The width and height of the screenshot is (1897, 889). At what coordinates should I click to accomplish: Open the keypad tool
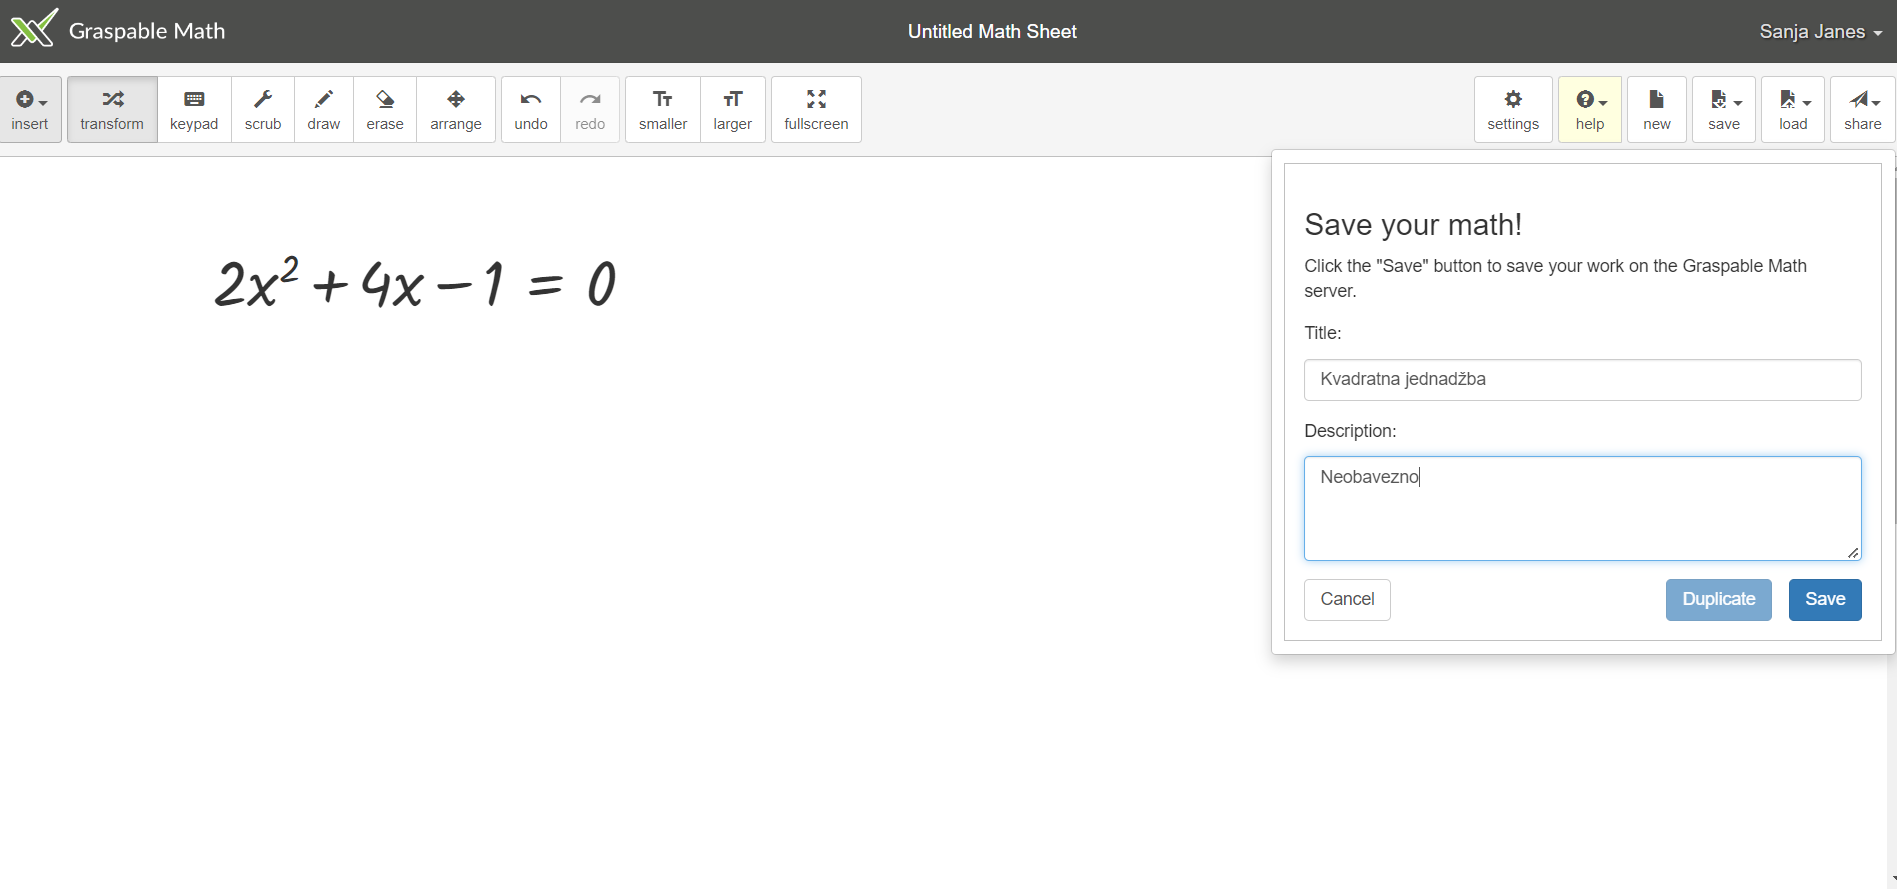pos(194,110)
